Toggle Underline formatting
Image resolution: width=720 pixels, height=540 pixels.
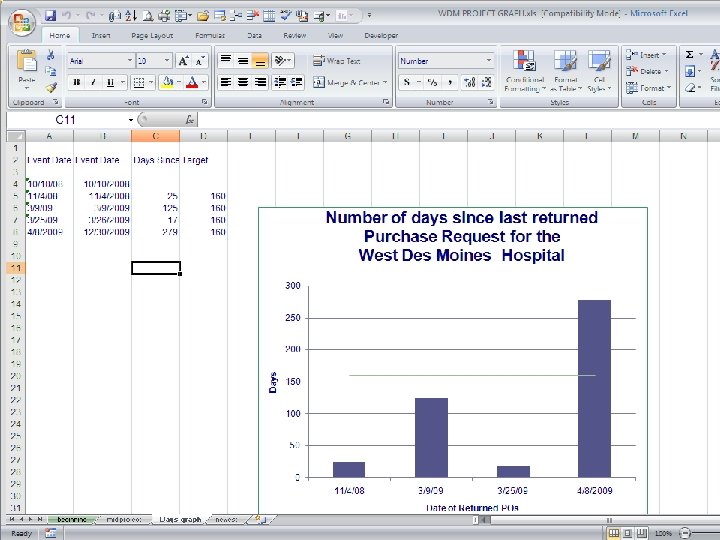(110, 82)
